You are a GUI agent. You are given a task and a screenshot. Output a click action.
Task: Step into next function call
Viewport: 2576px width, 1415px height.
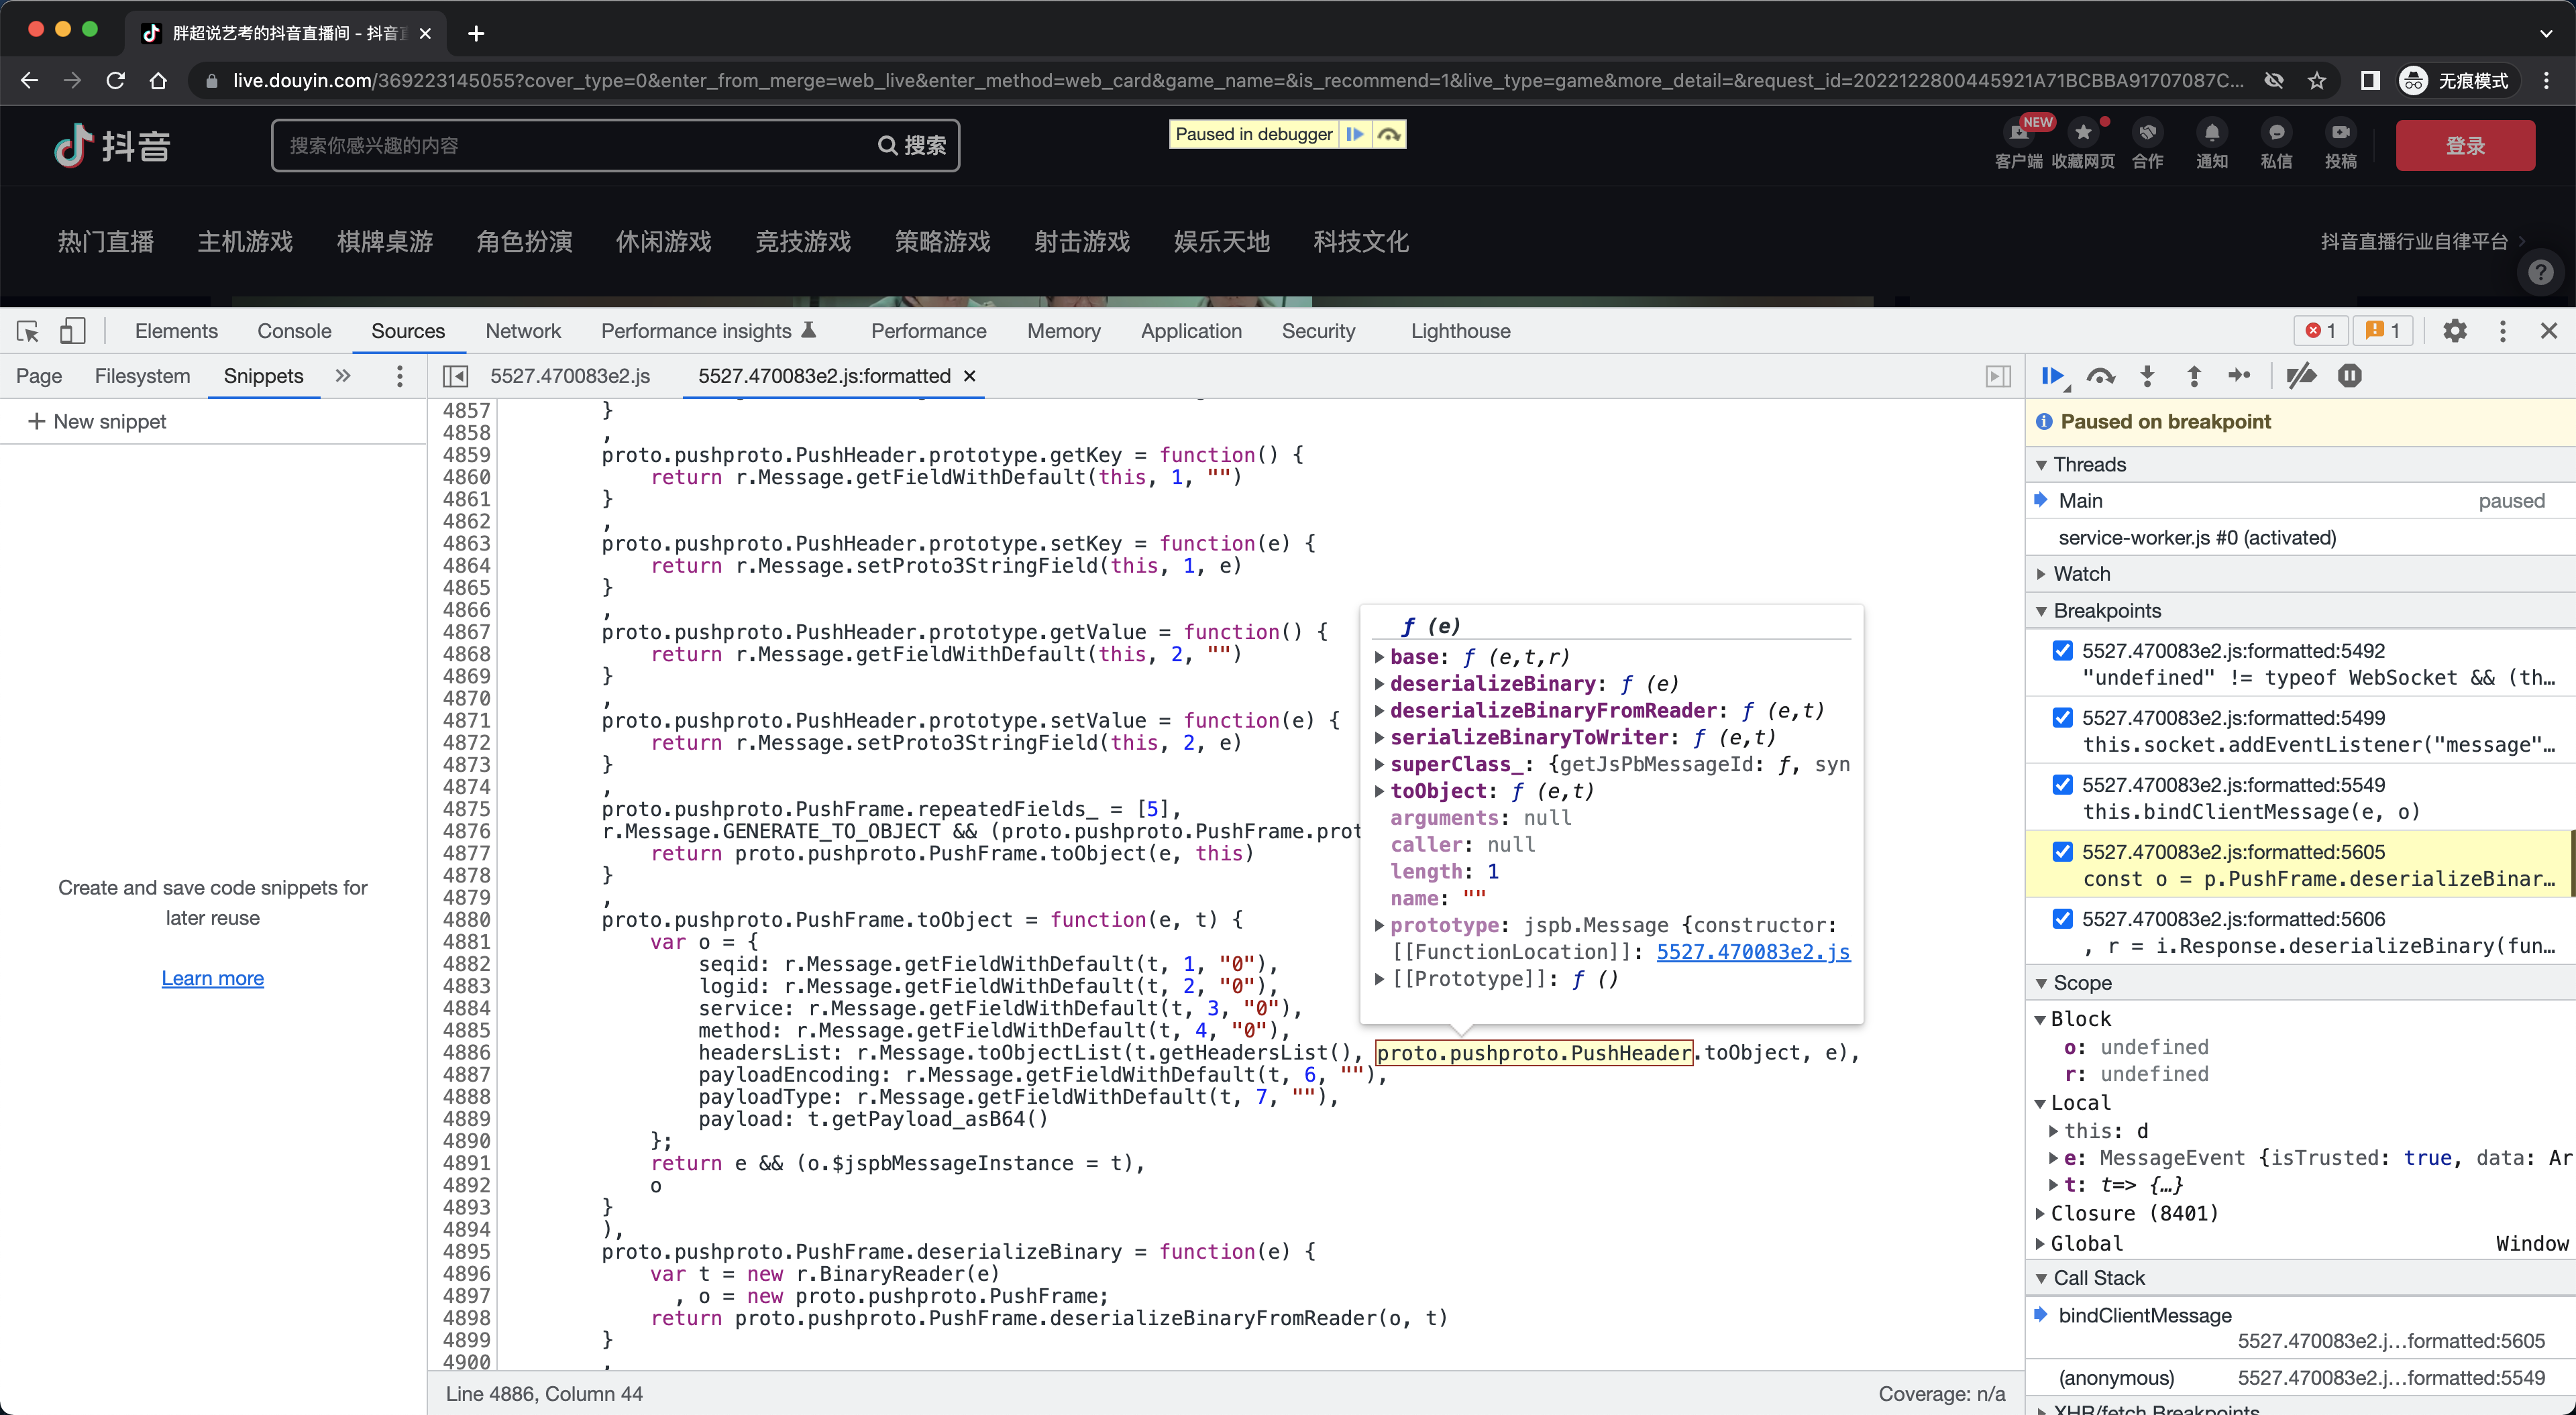click(x=2147, y=376)
